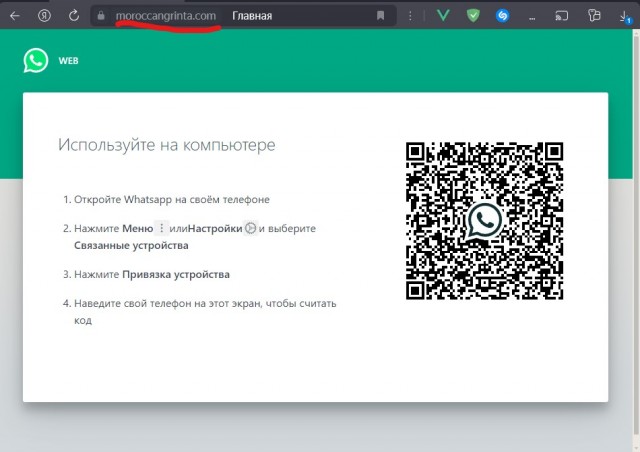Click the bold text Связанные устройства
This screenshot has height=452, width=640.
[131, 245]
